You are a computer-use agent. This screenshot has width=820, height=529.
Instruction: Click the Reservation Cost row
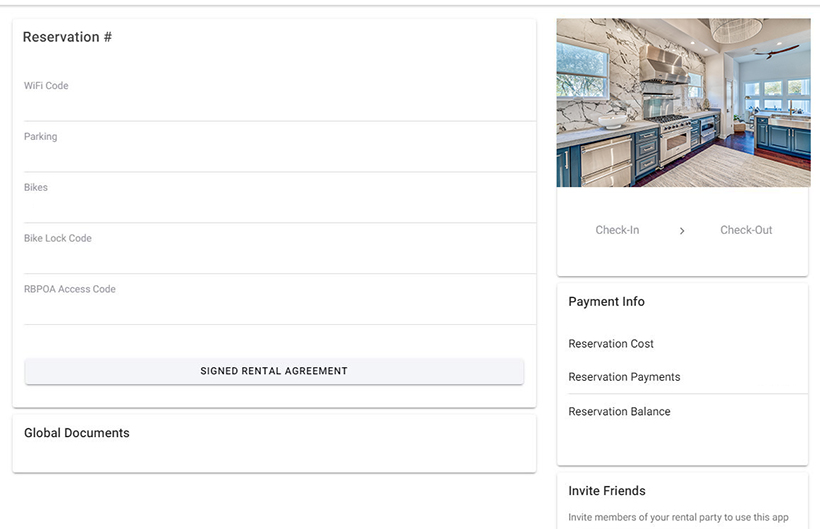[688, 343]
